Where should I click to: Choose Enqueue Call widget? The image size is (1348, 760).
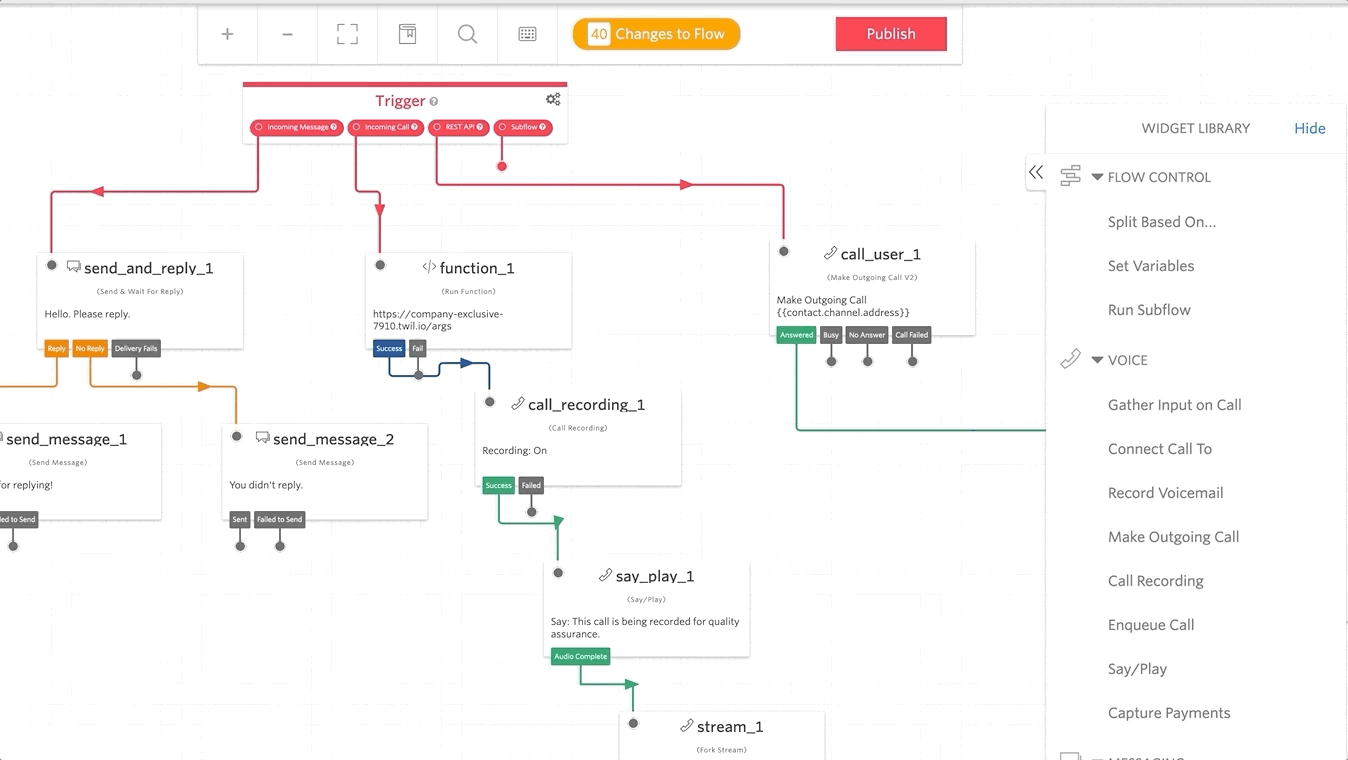[x=1151, y=625]
